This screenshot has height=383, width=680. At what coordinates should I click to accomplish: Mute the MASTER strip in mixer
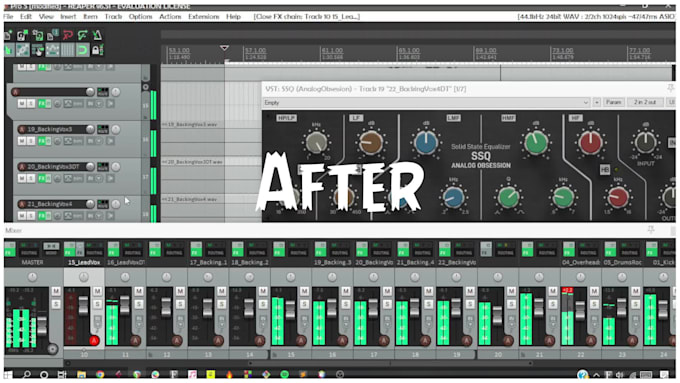click(x=56, y=291)
